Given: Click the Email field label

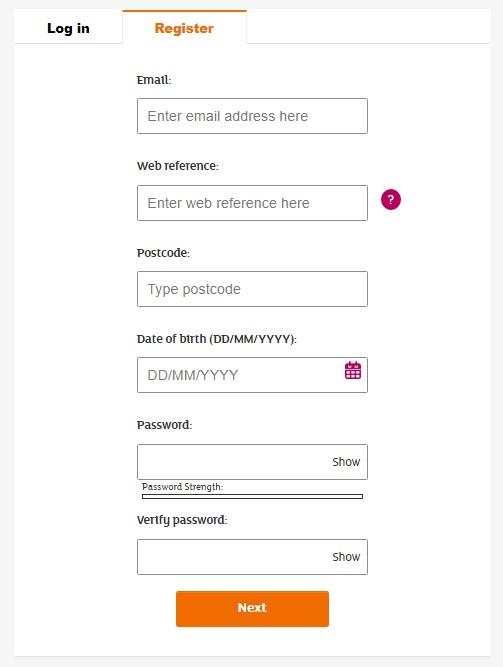Looking at the screenshot, I should (x=154, y=80).
